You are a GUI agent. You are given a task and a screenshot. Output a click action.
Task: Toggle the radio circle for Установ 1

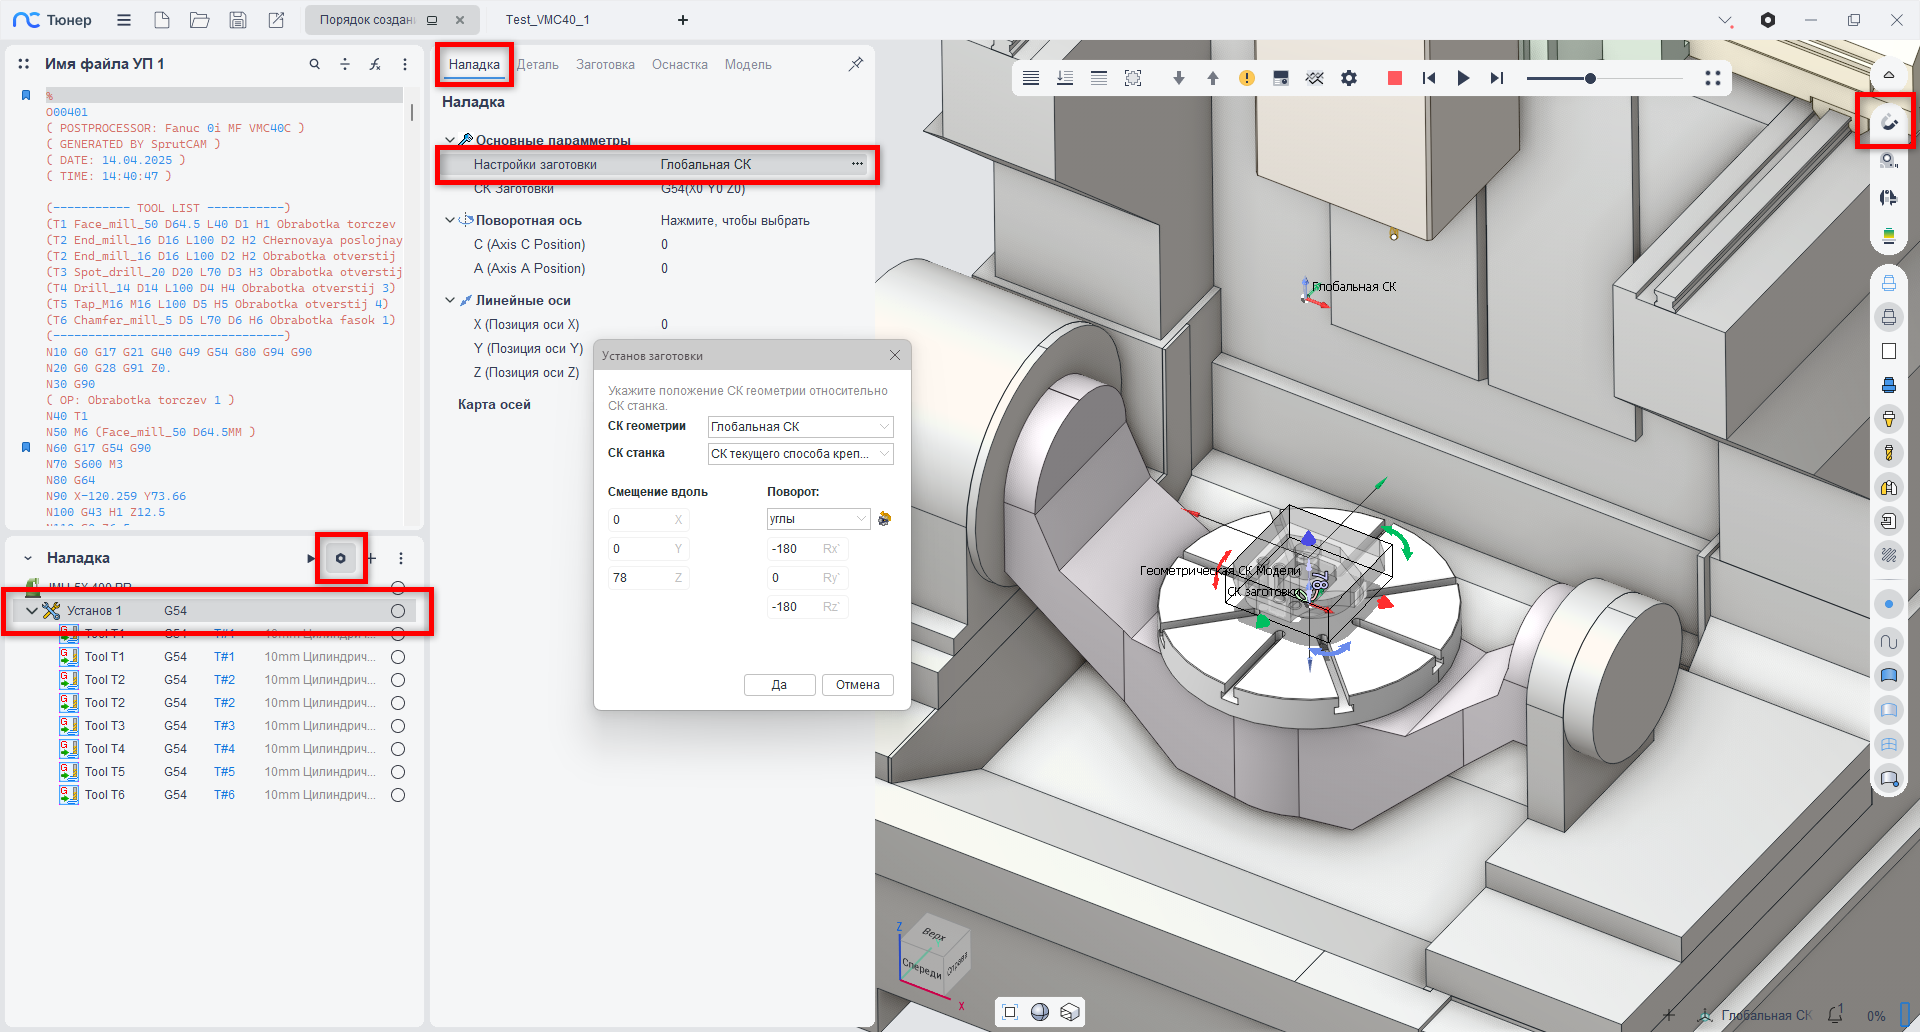pos(398,611)
